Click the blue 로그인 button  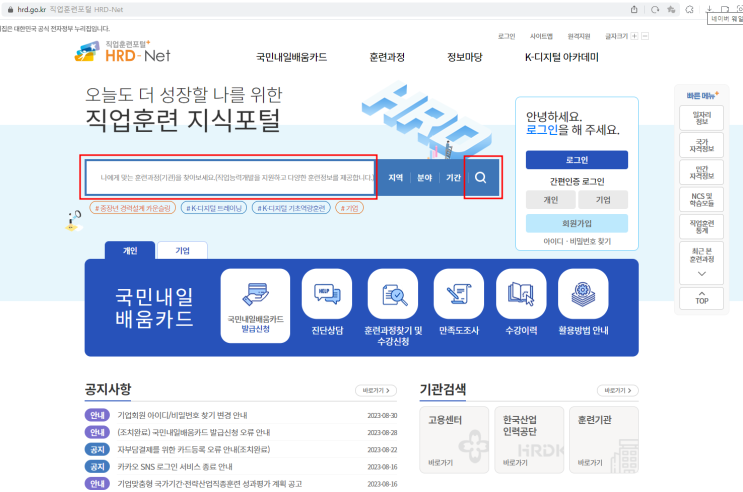577,160
